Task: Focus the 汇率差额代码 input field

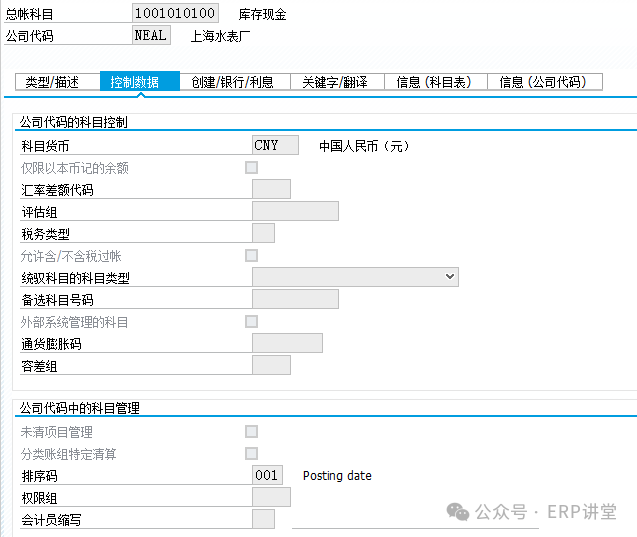Action: click(271, 190)
